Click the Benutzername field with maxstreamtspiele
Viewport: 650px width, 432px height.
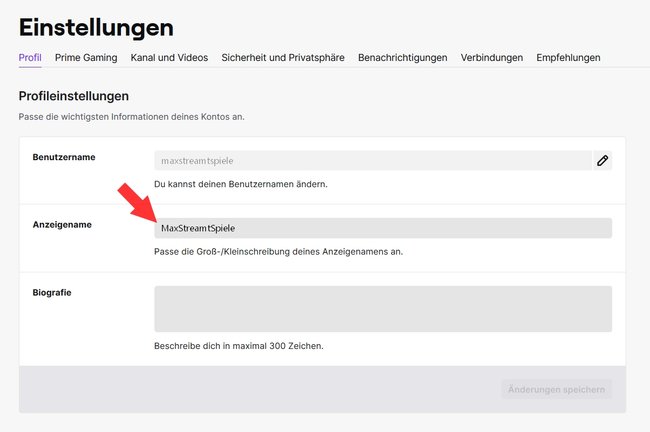tap(373, 160)
